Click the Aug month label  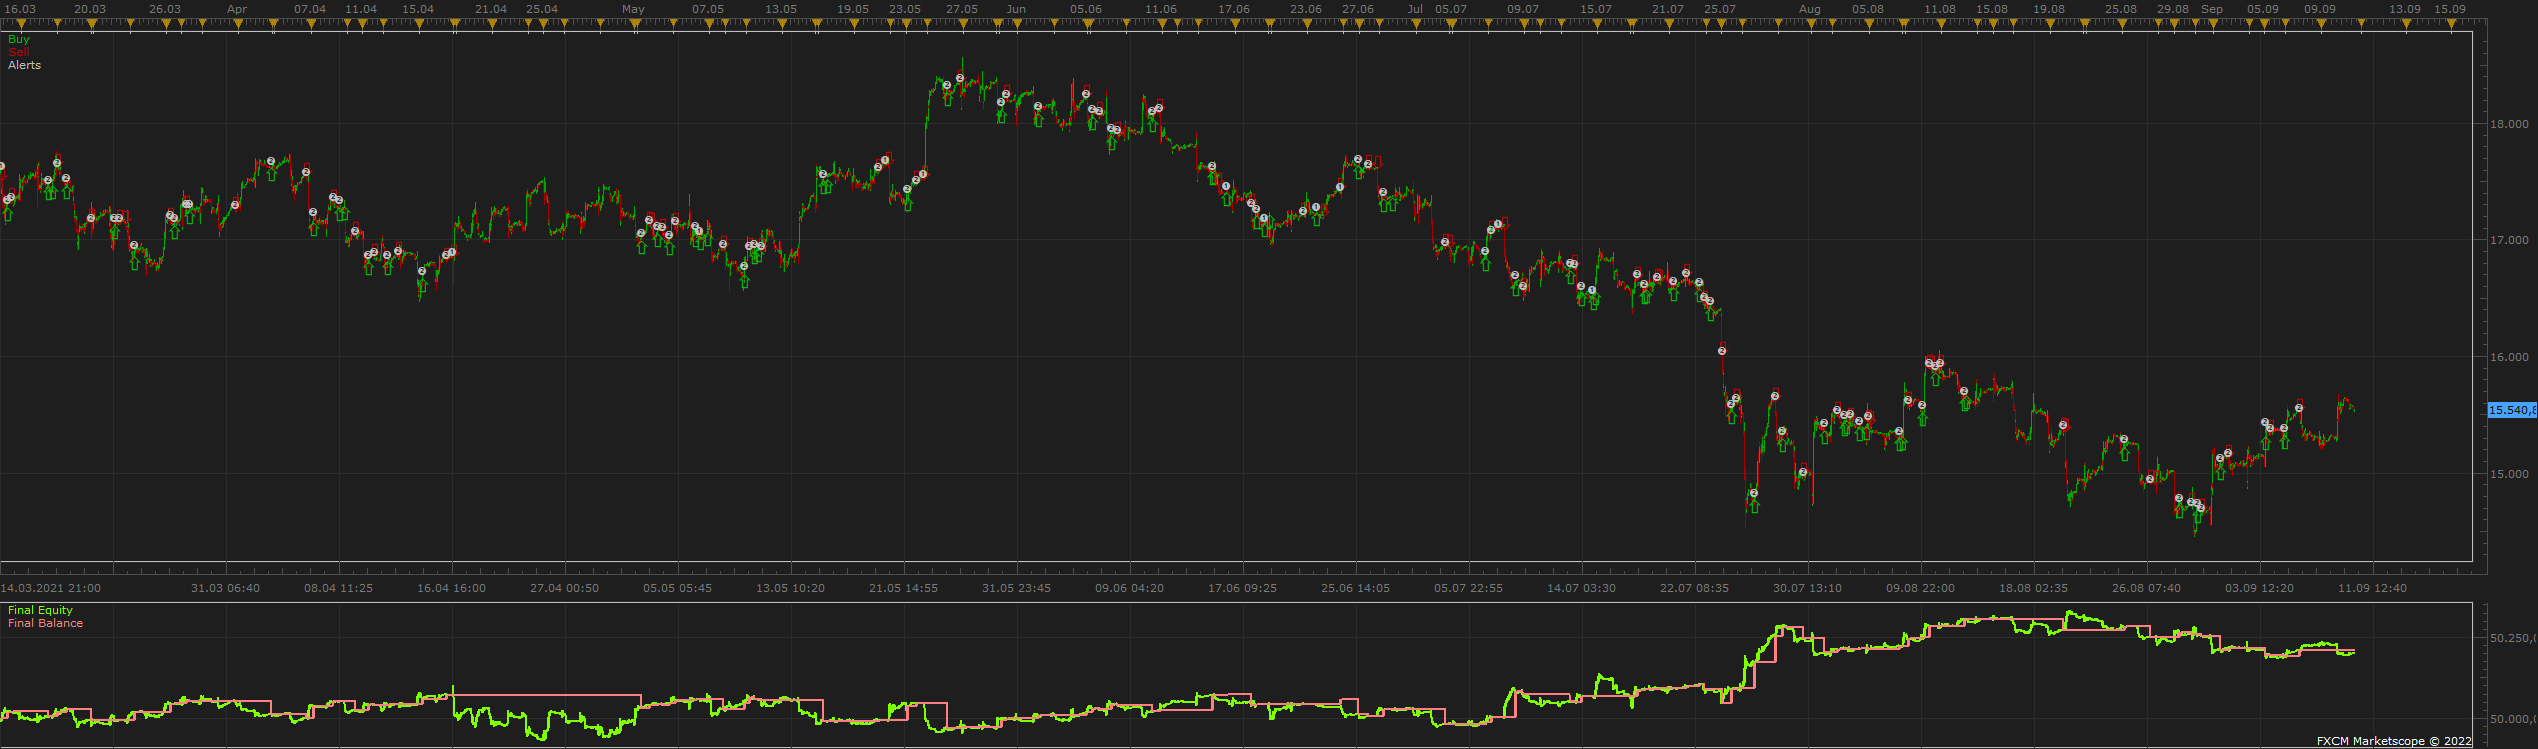pos(1810,9)
